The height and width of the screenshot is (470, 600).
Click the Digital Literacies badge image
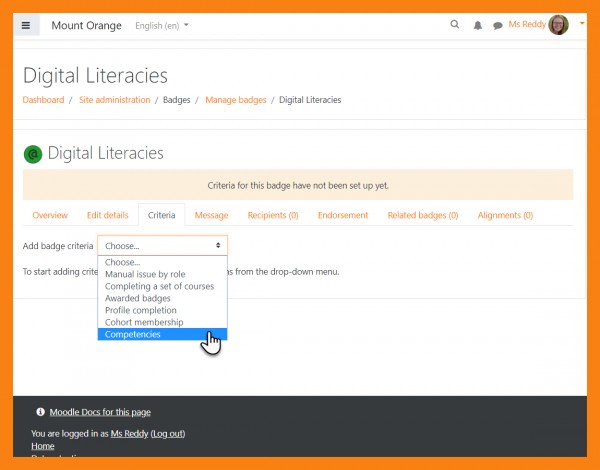[33, 154]
